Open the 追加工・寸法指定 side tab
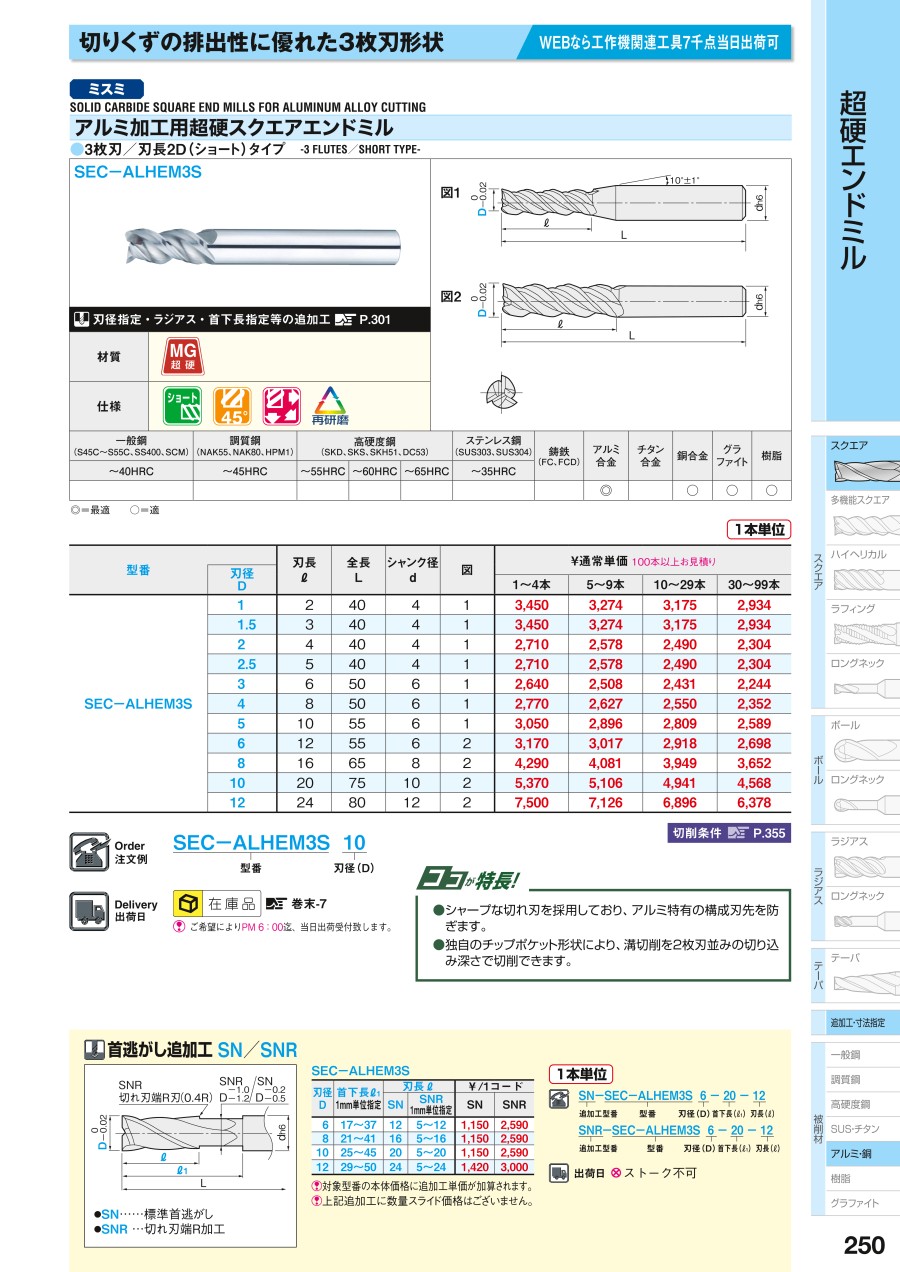Viewport: 900px width, 1272px height. coord(858,1023)
